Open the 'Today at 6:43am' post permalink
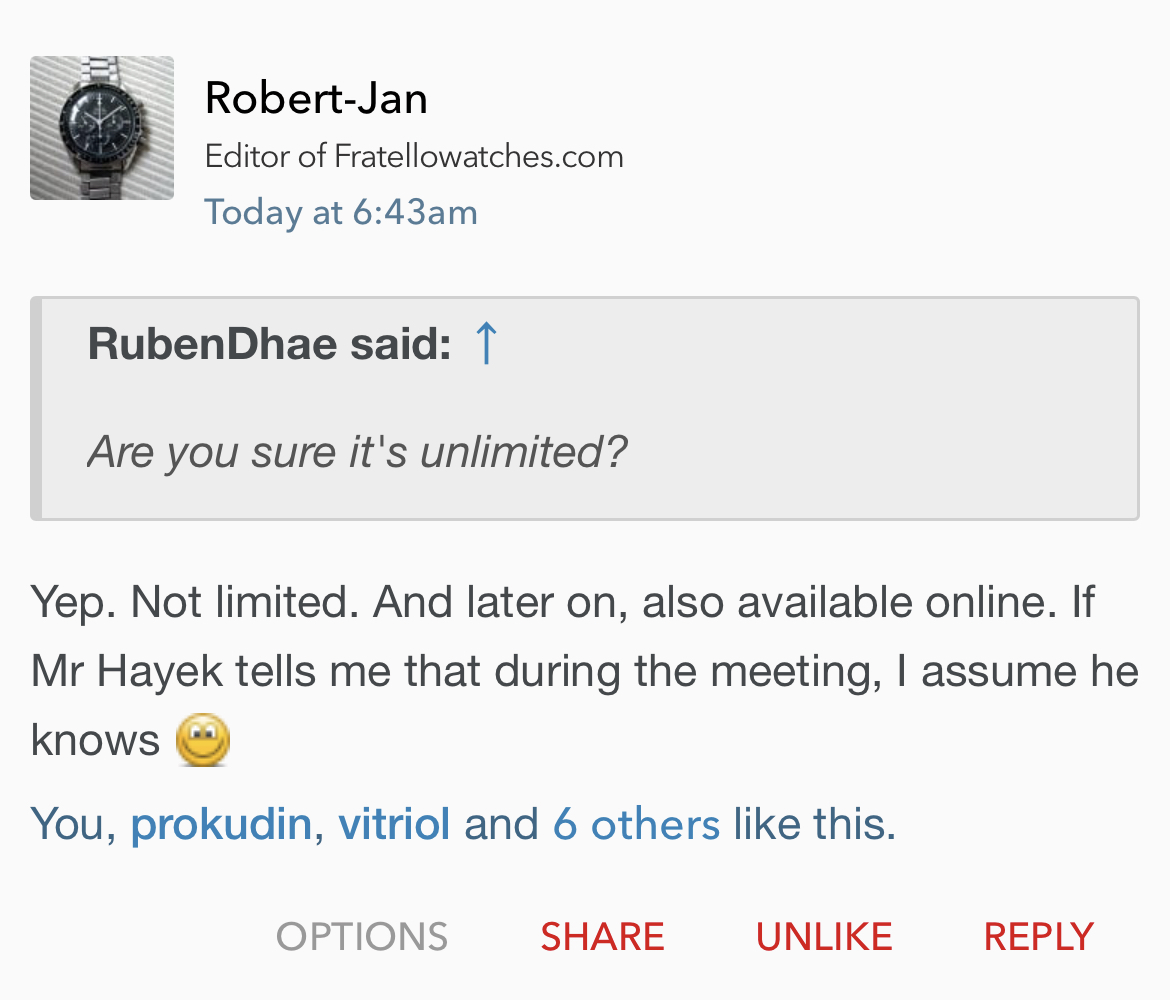The height and width of the screenshot is (1000, 1170). tap(341, 212)
